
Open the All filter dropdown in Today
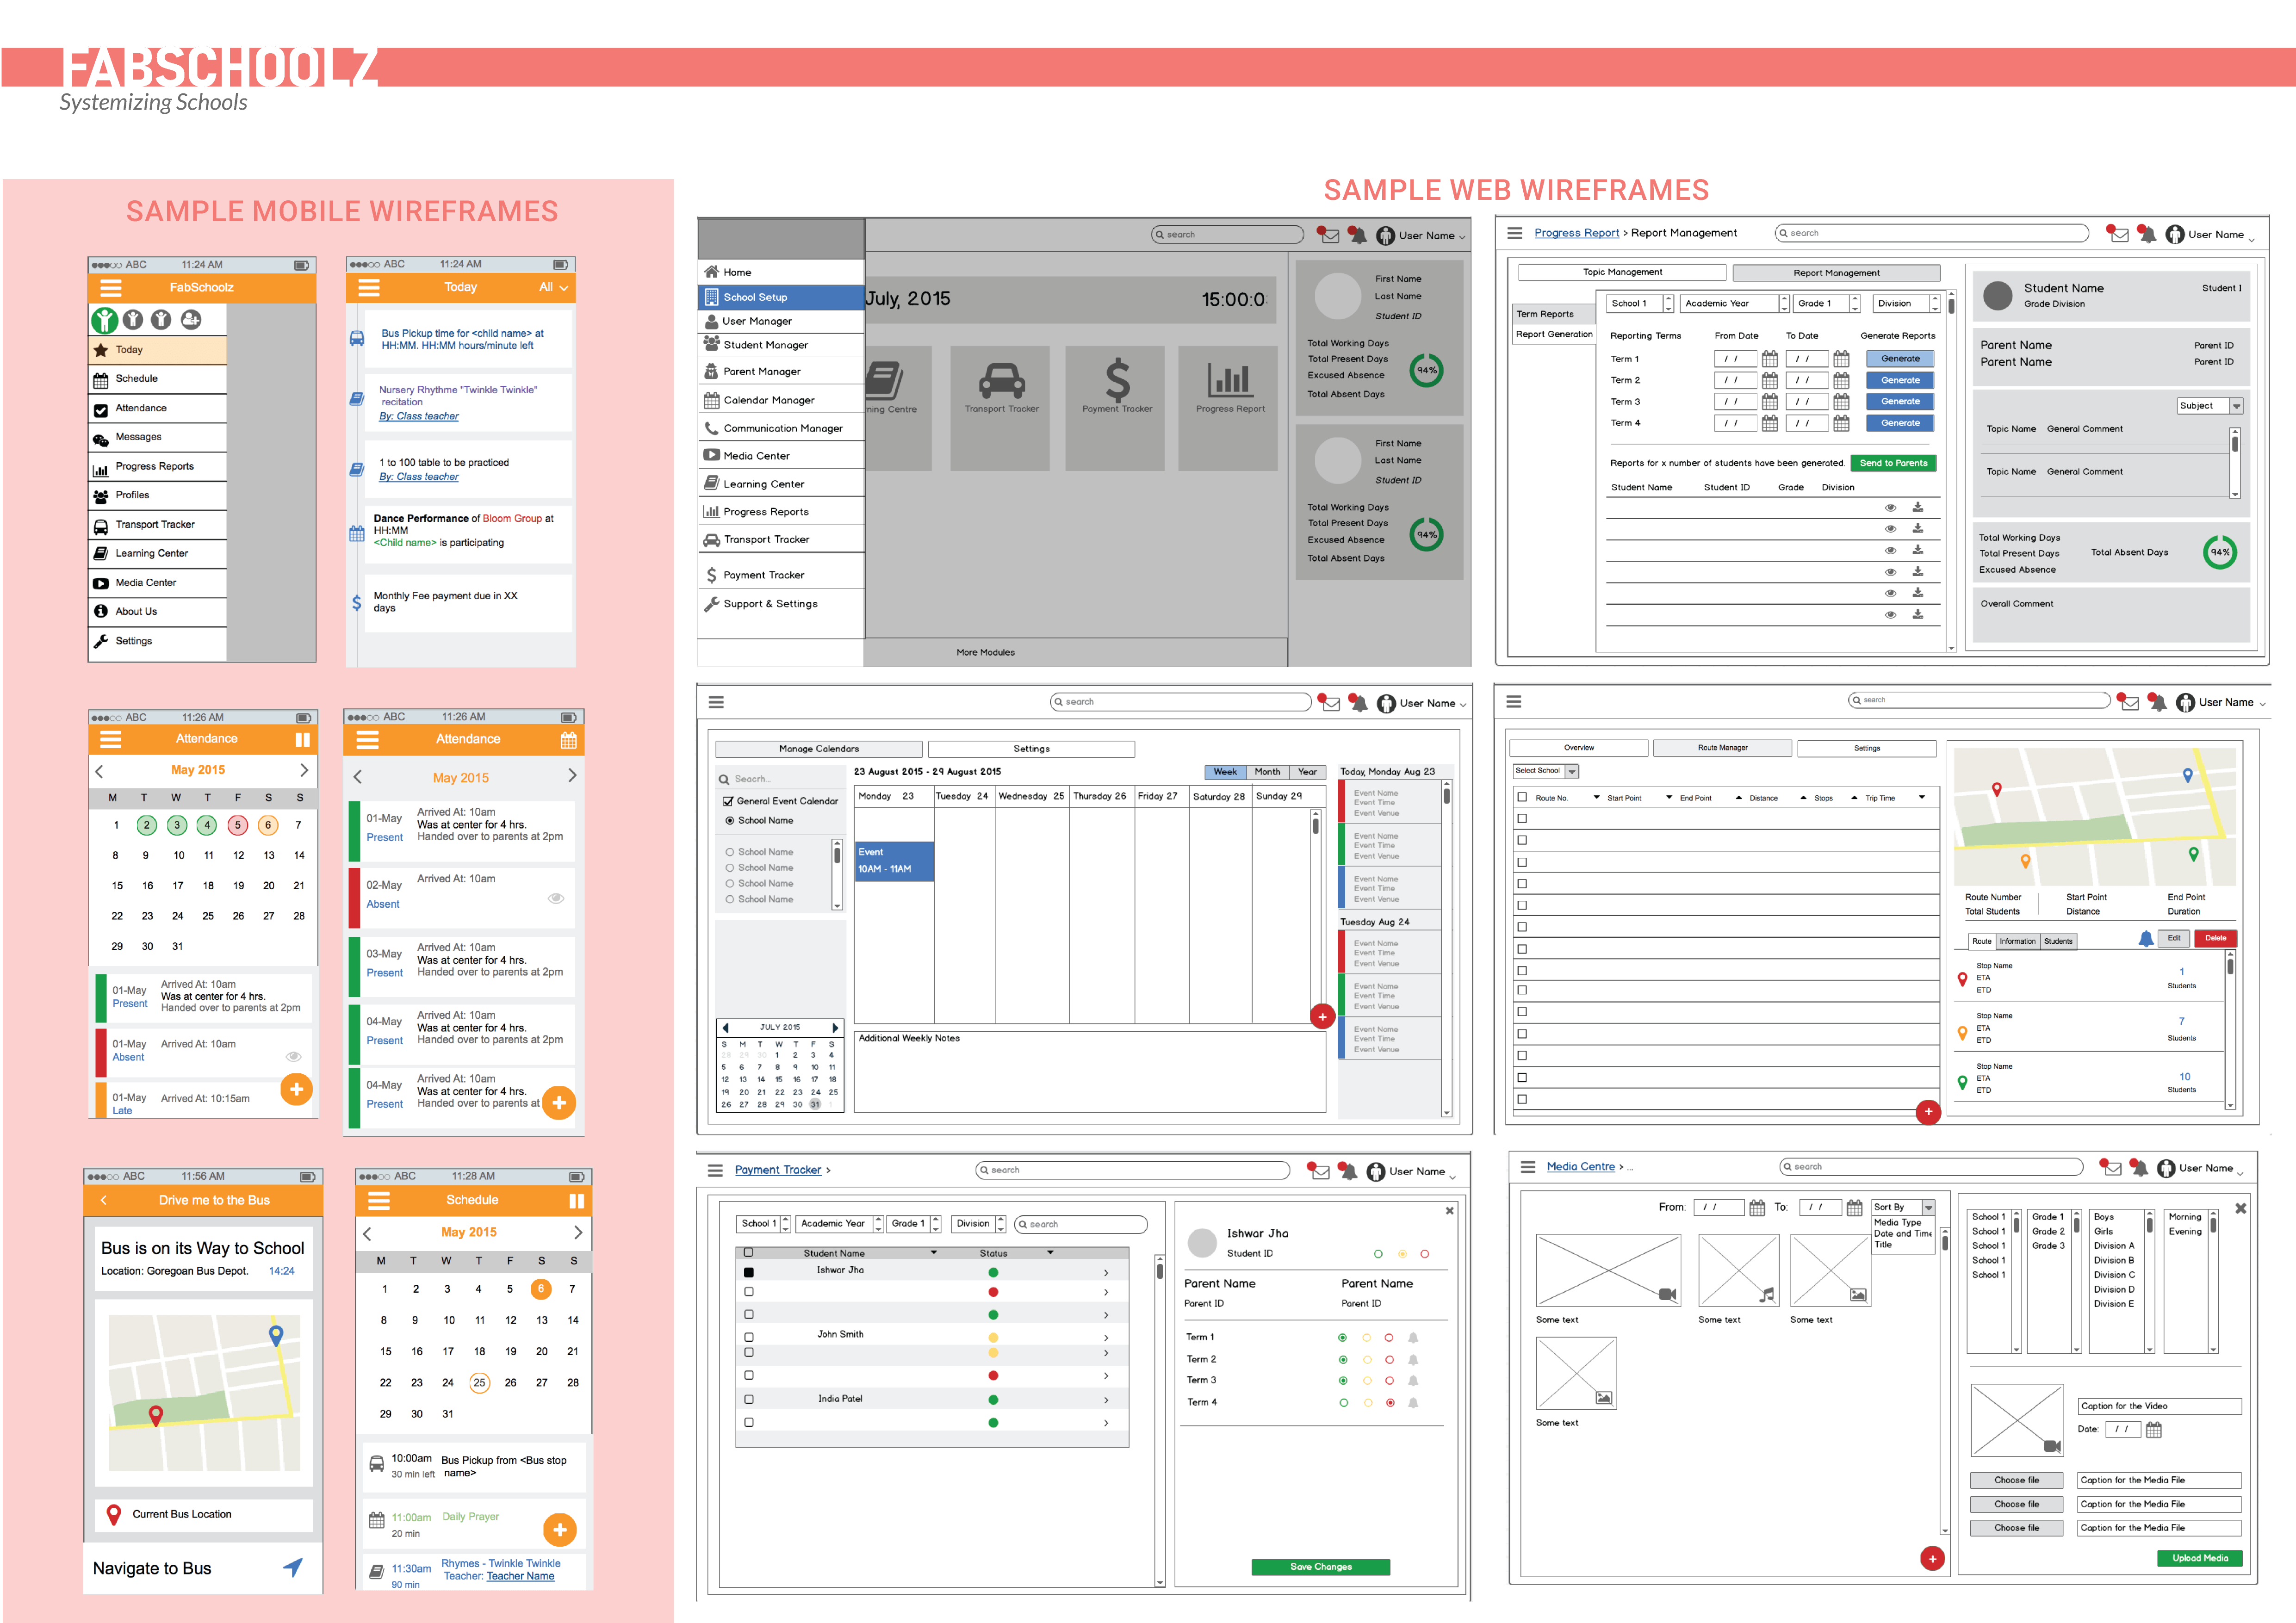[x=553, y=288]
